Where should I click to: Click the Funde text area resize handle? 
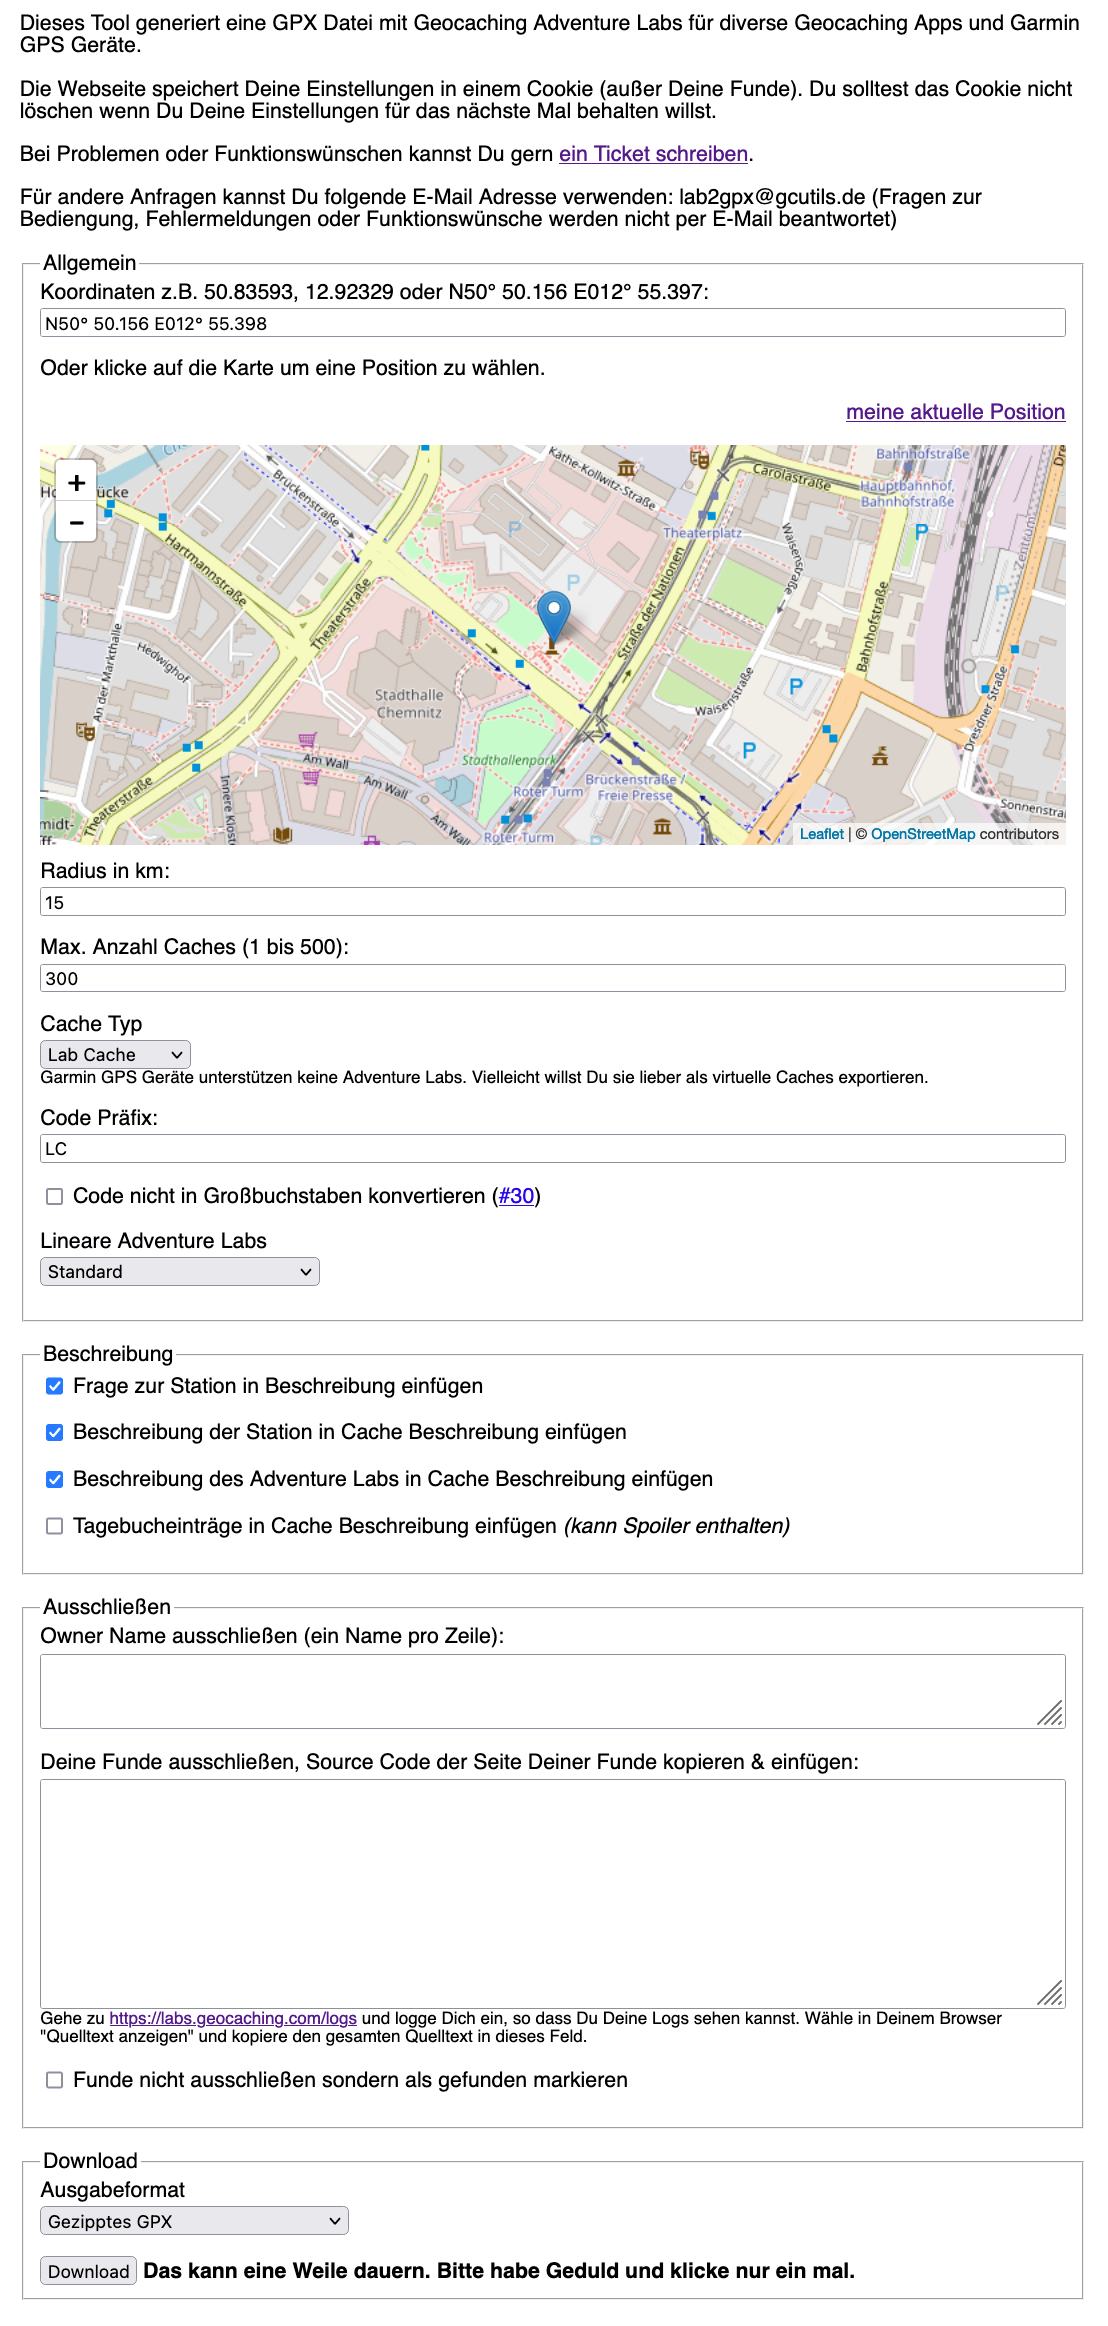click(x=1051, y=1994)
